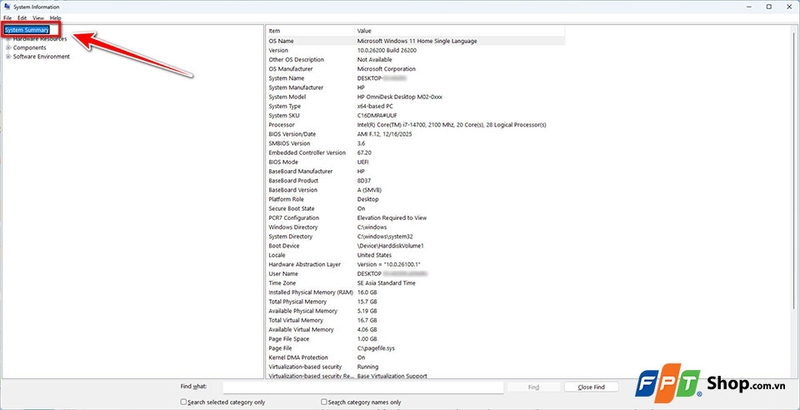Enable Search category names only checkbox
The width and height of the screenshot is (800, 410).
324,402
